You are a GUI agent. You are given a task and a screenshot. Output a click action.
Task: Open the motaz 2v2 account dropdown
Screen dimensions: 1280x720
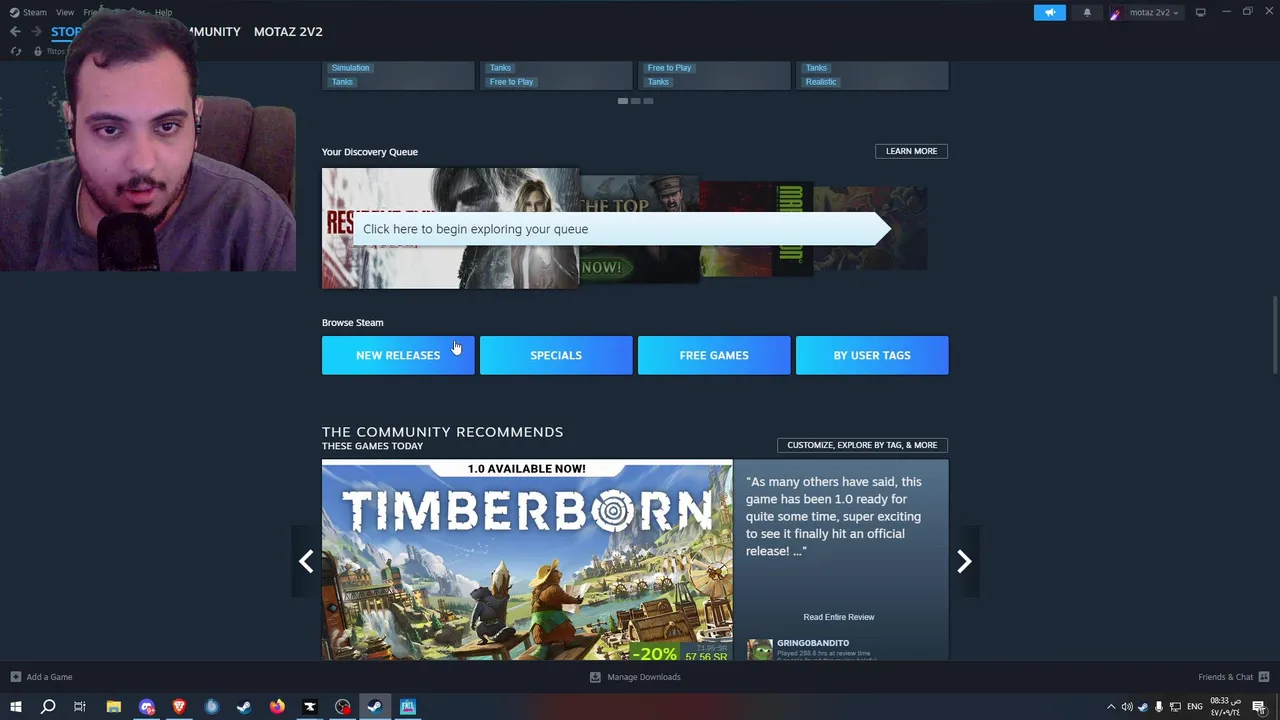click(1145, 12)
